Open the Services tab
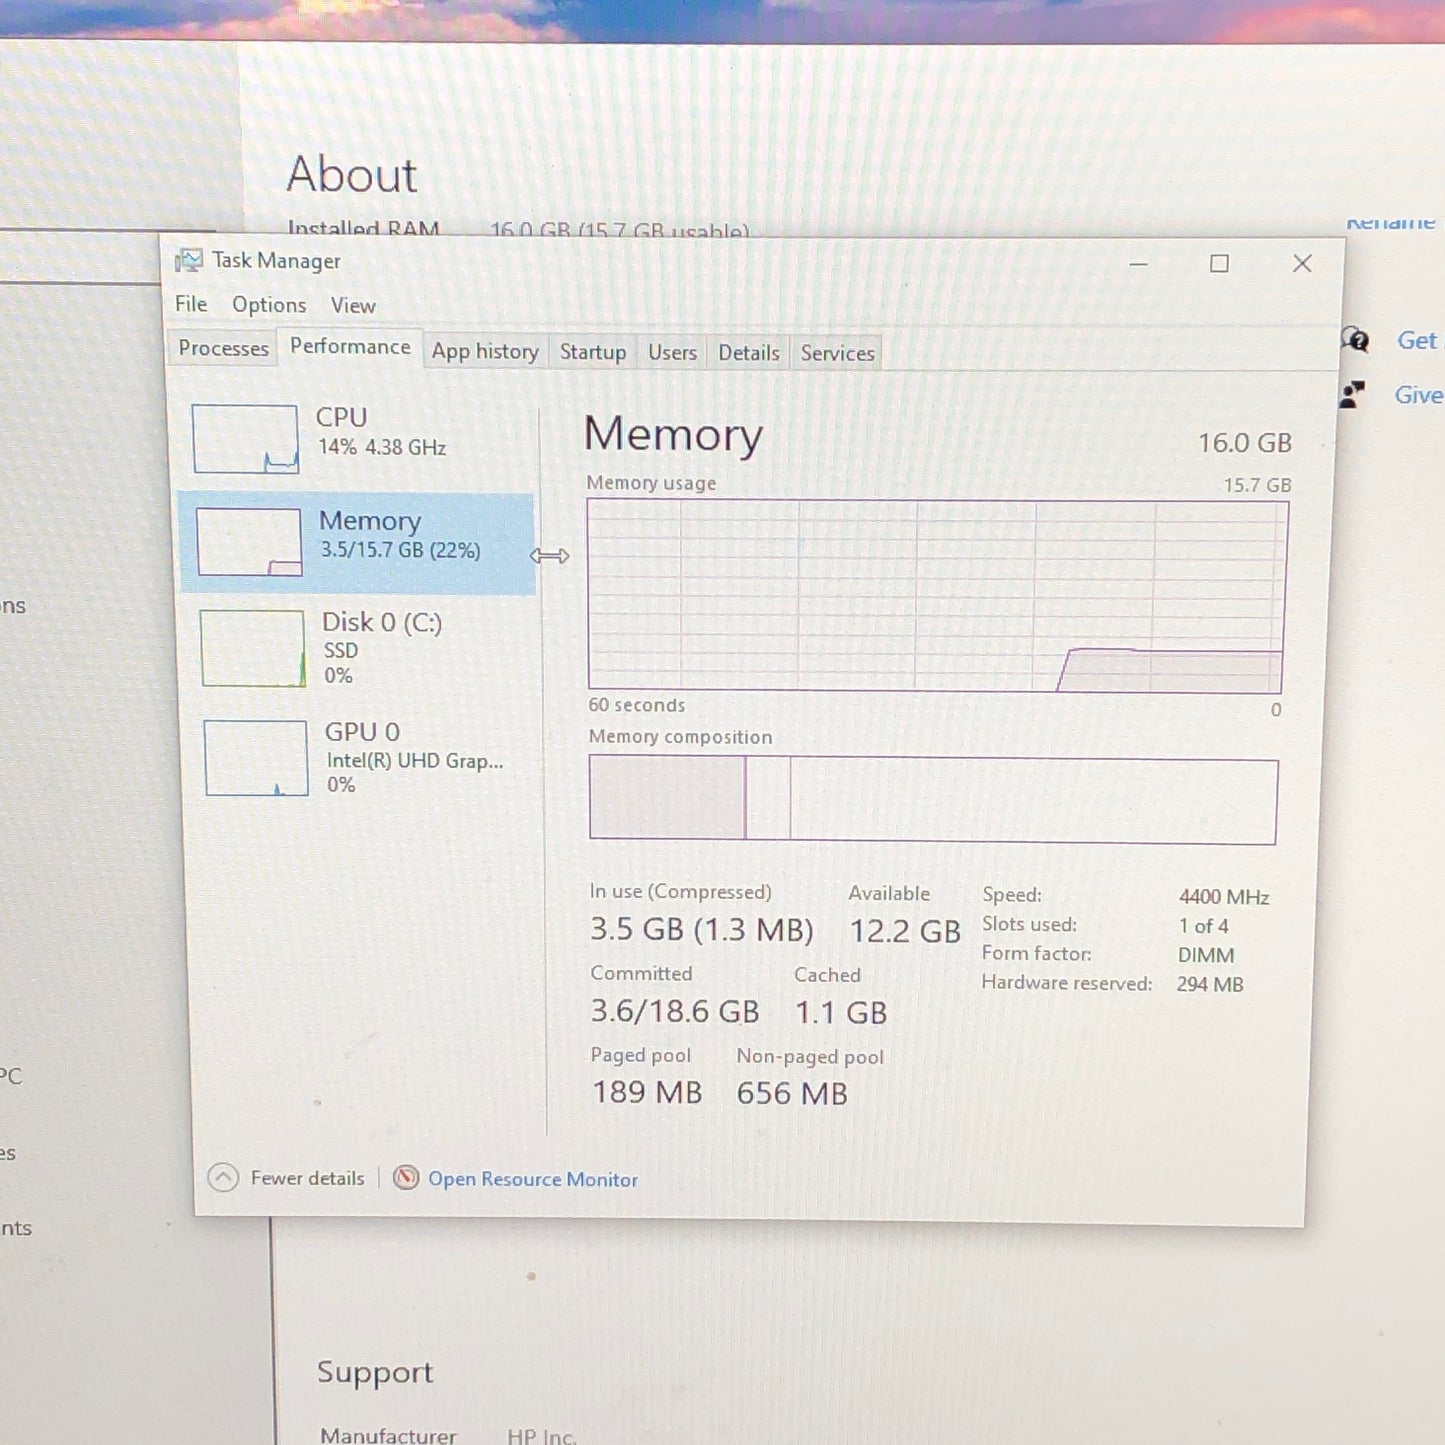1445x1445 pixels. (837, 353)
